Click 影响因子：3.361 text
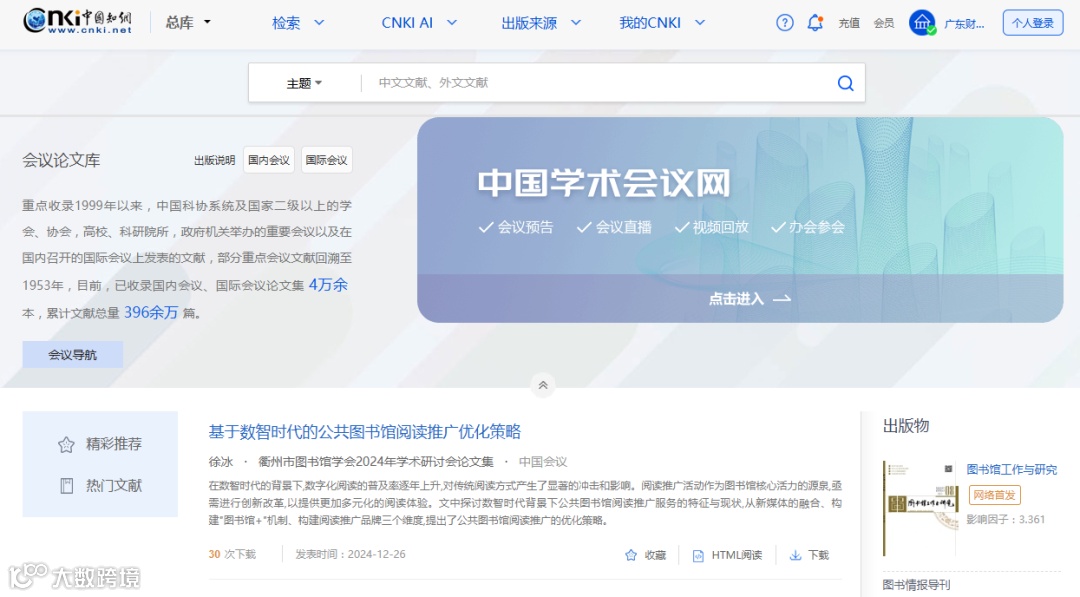Image resolution: width=1080 pixels, height=597 pixels. [x=1006, y=519]
